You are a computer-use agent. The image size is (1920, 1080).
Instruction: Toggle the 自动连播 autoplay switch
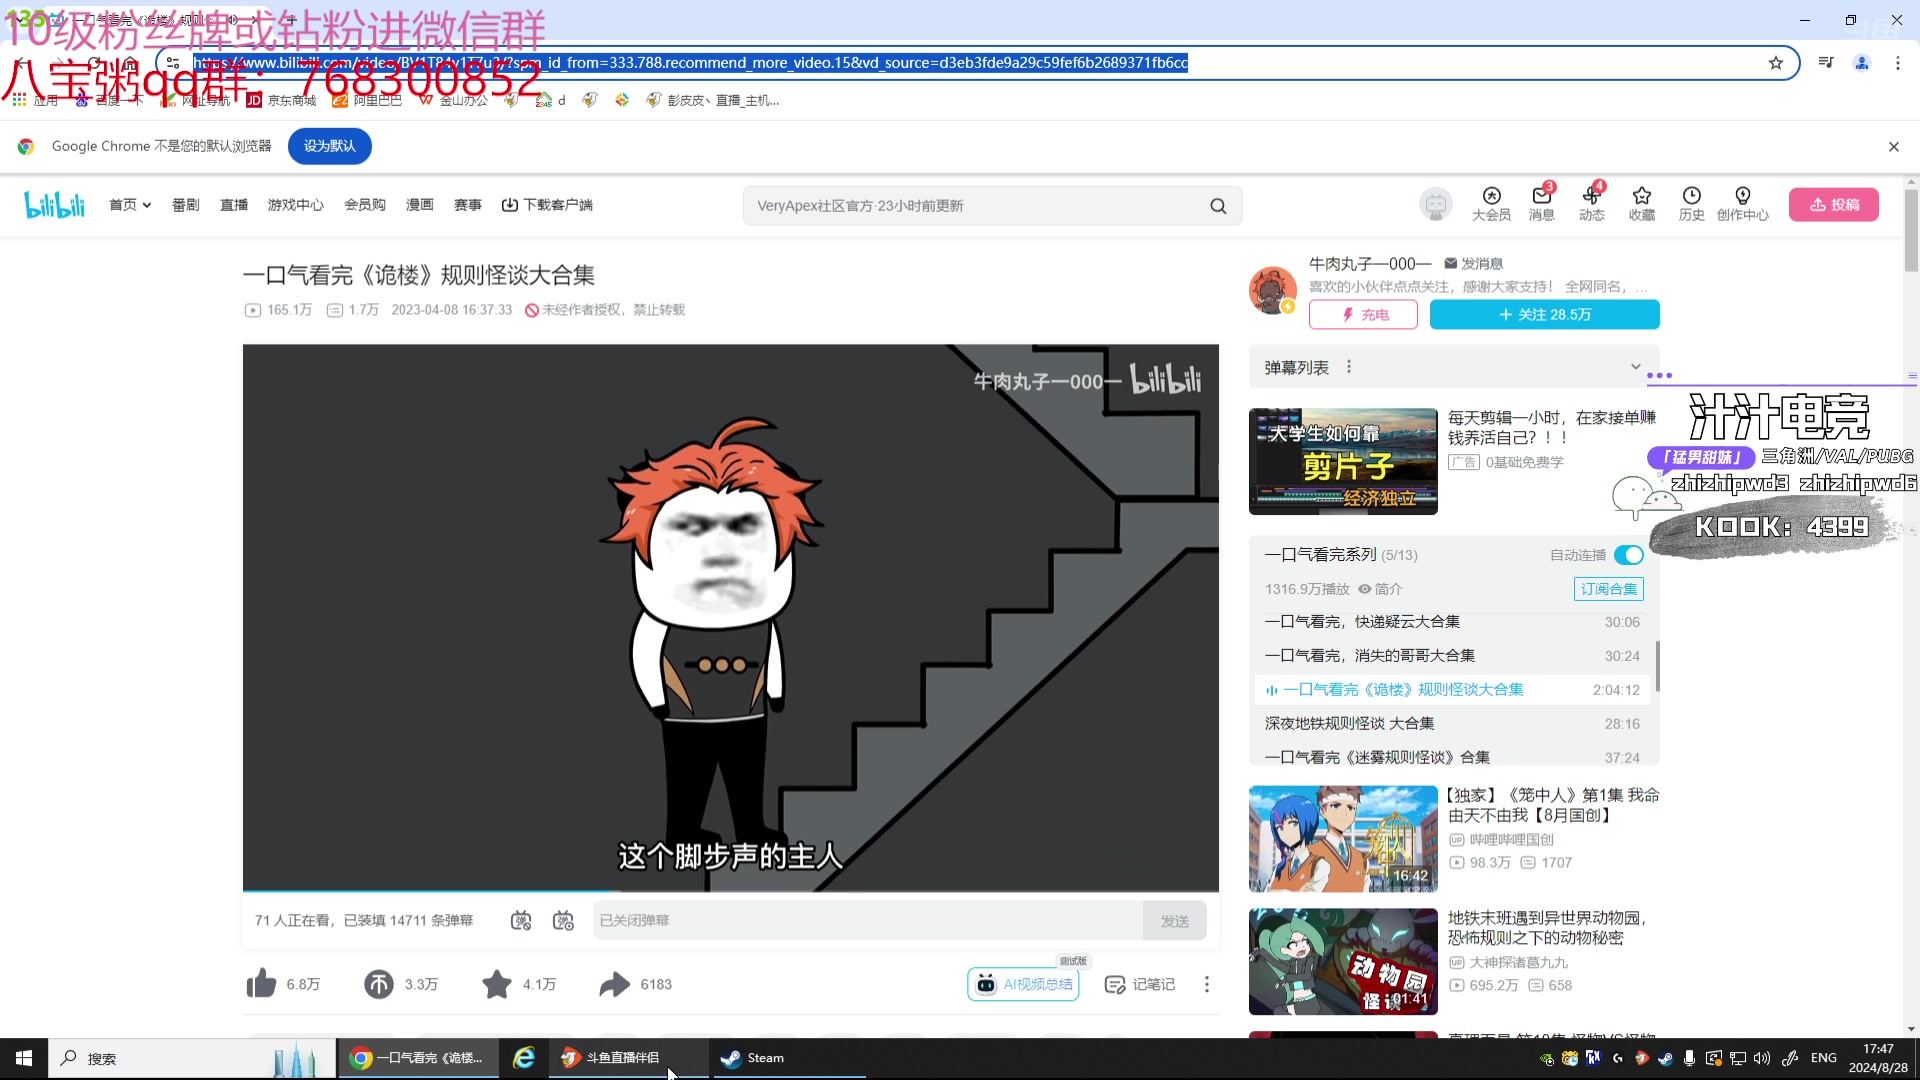1628,555
